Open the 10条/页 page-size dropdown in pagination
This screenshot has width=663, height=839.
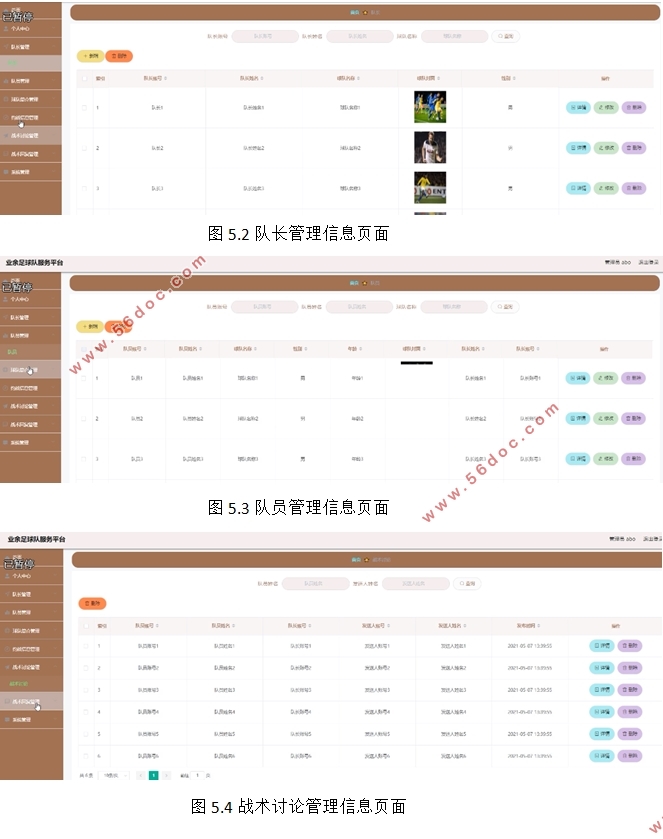110,775
